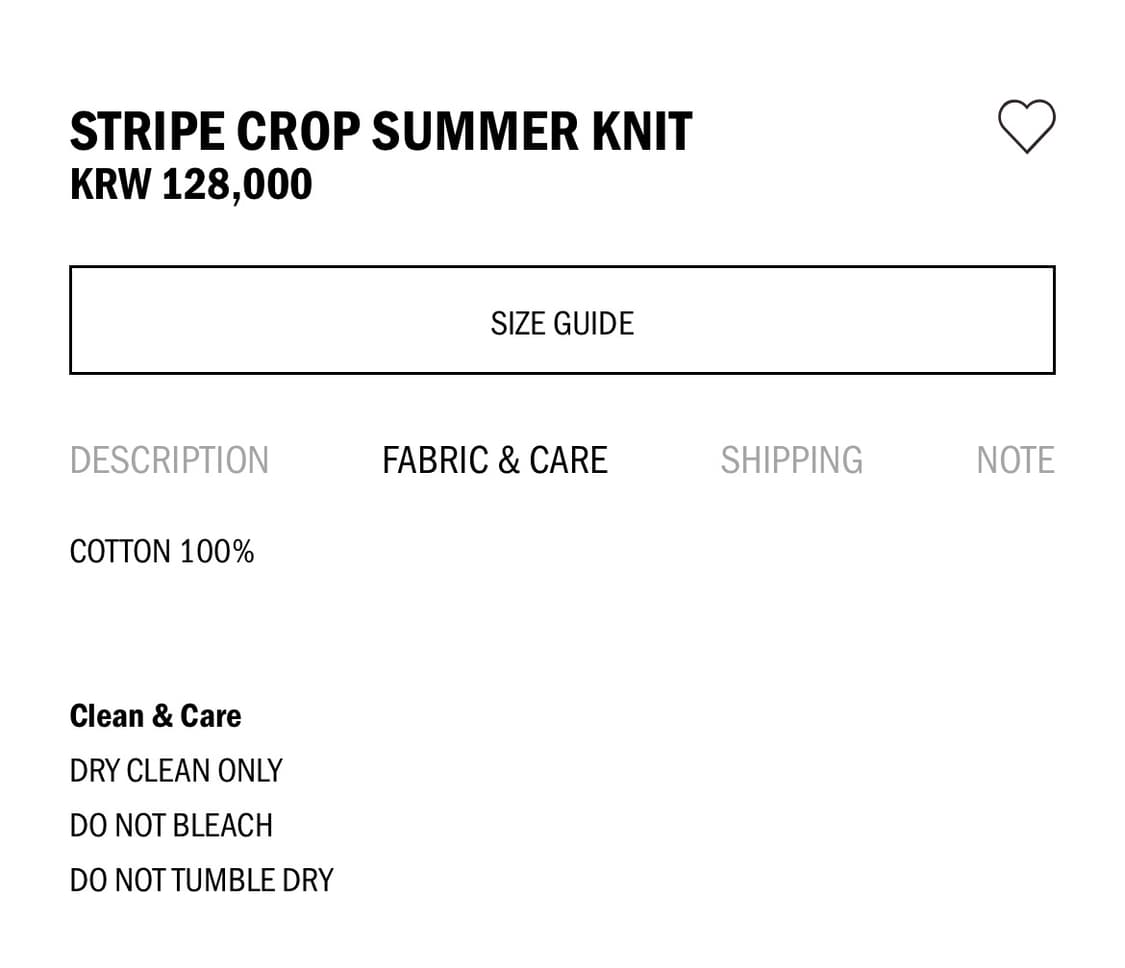Click the Stripe Crop Summer Knit title

point(380,132)
